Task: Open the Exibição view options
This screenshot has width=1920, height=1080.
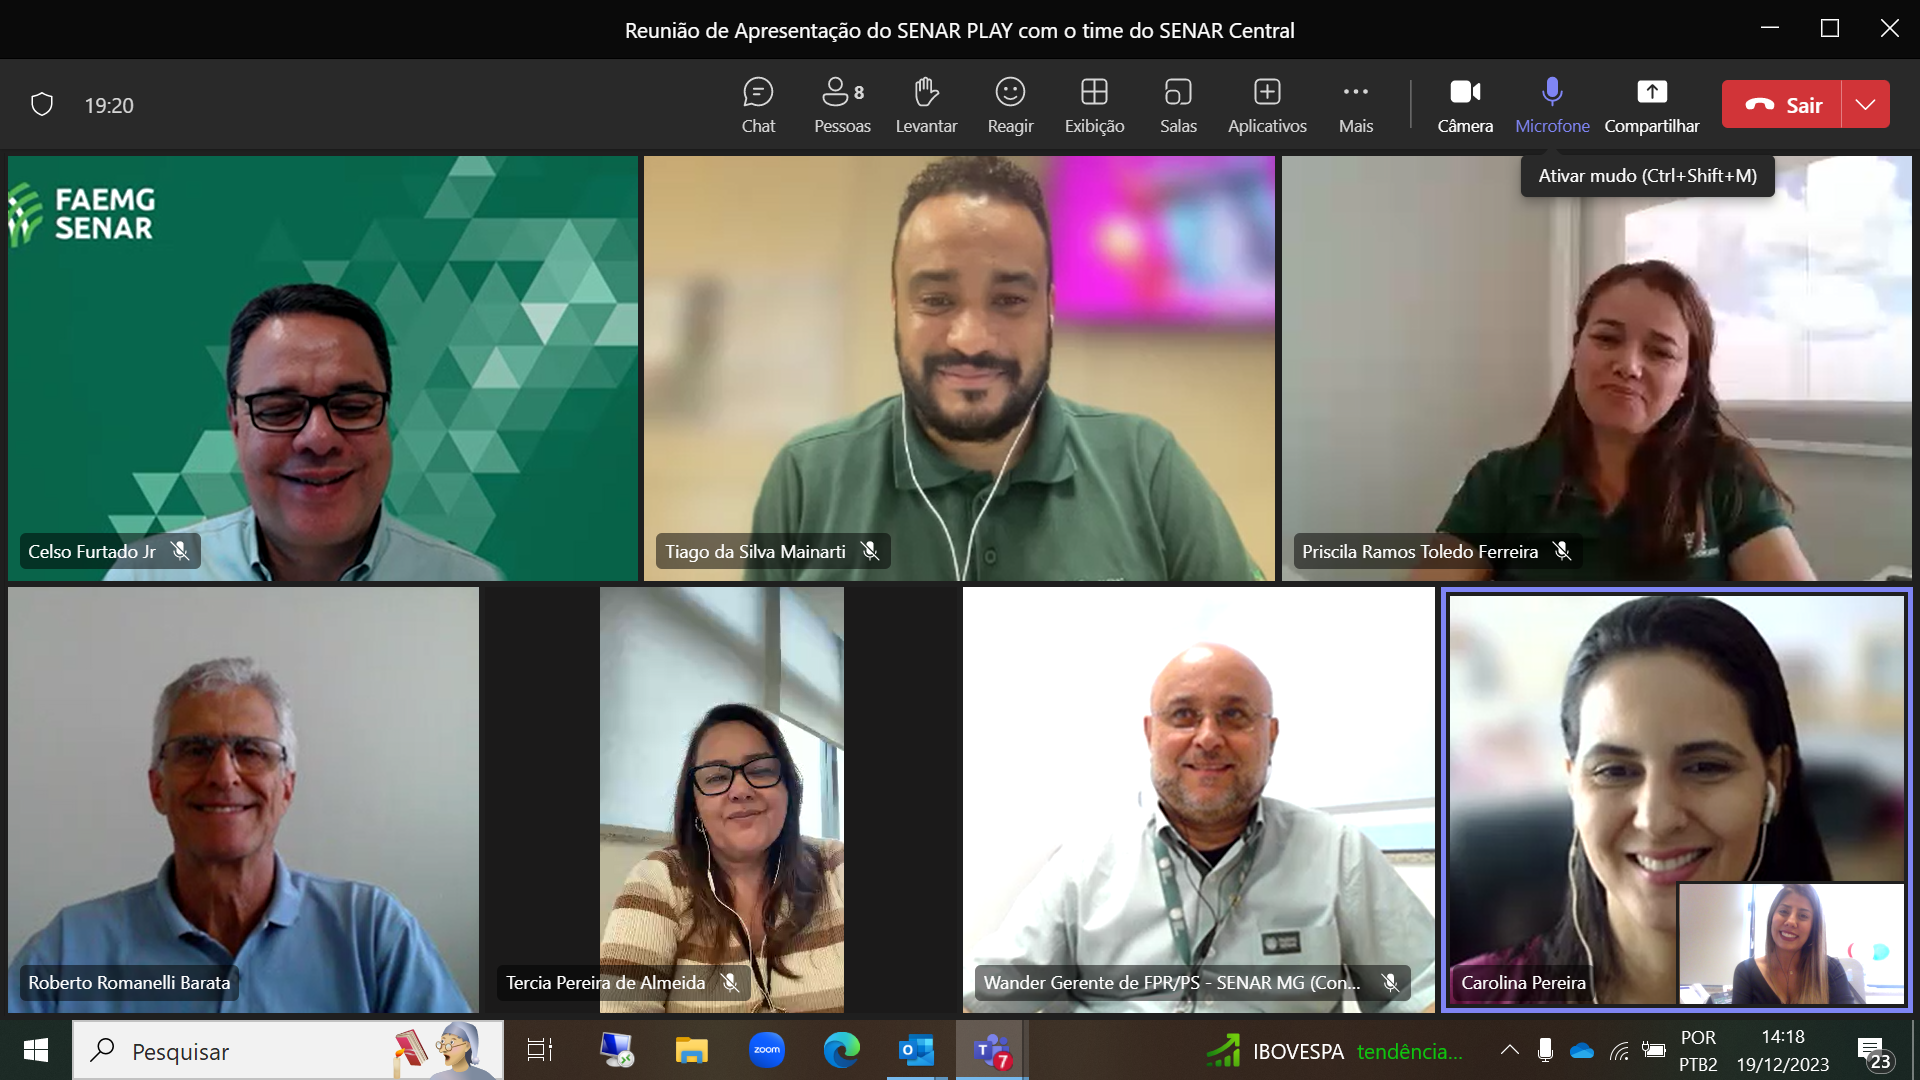Action: coord(1094,105)
